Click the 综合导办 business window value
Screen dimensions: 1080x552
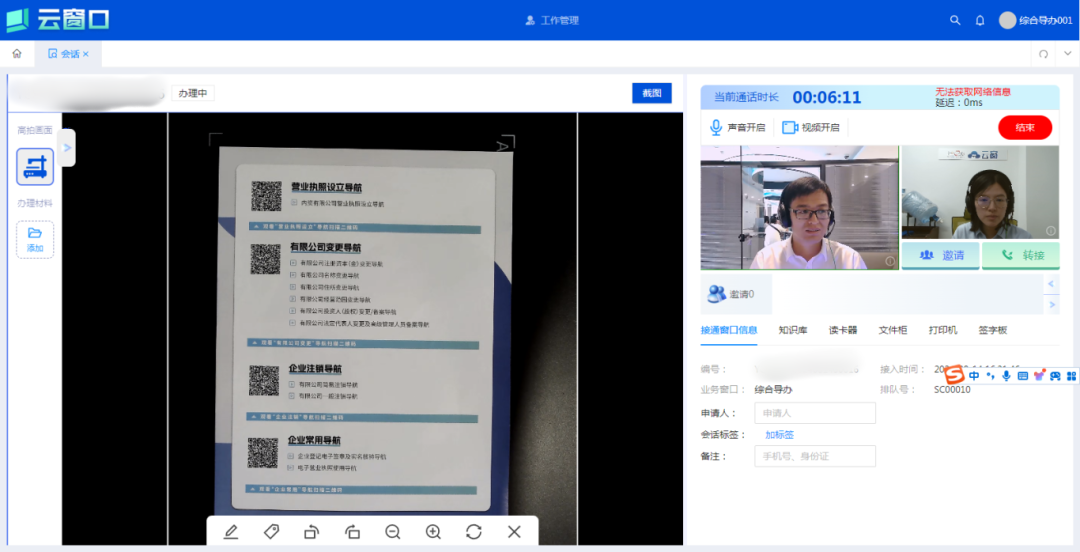773,390
